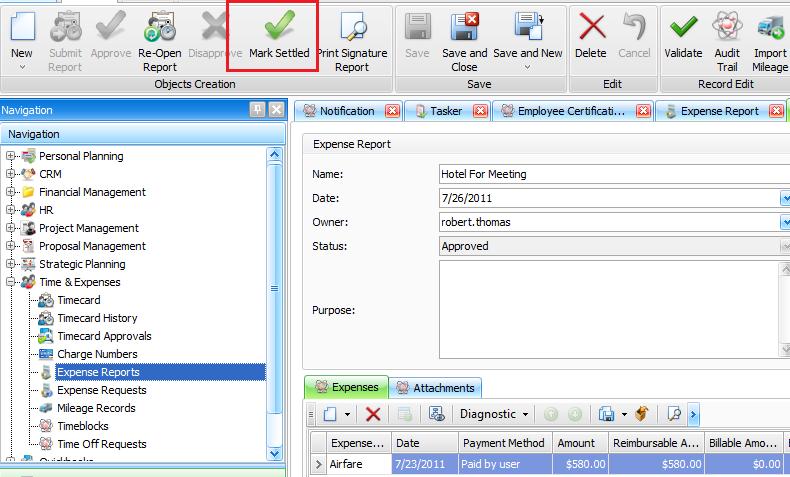Click red X delete in Expenses toolbar
Screen dimensions: 790x477
pos(373,414)
